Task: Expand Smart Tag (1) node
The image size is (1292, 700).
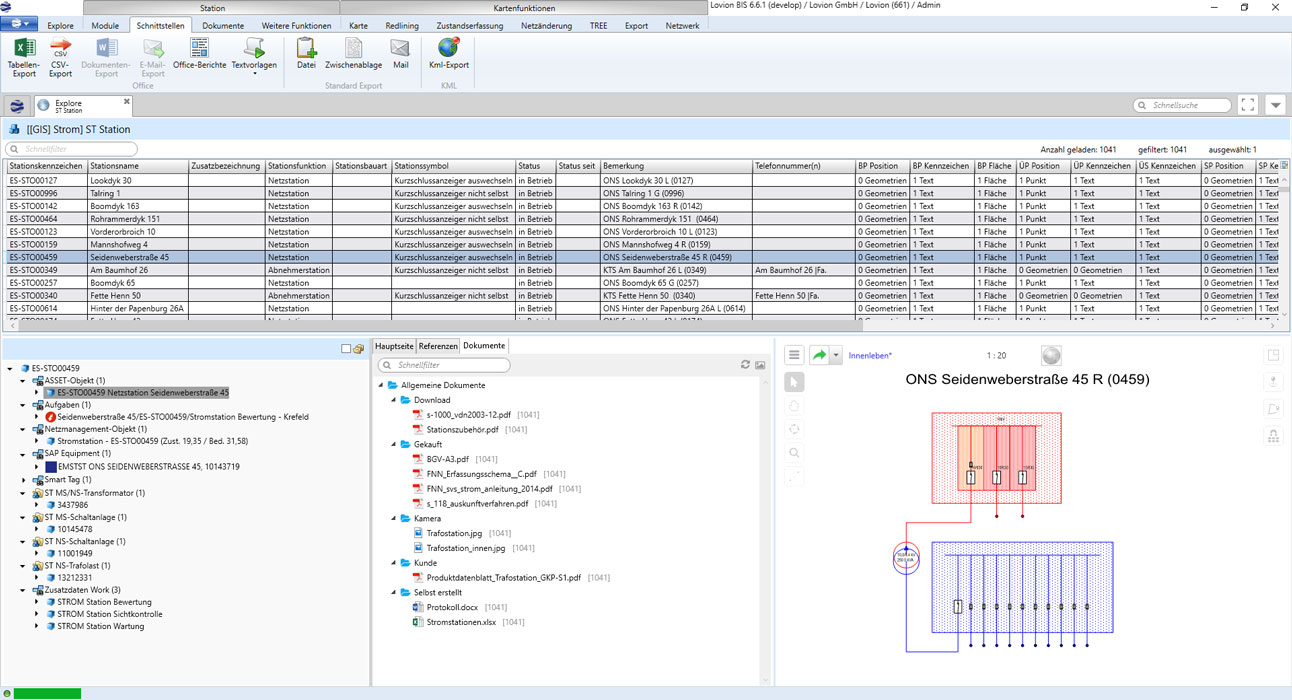Action: tap(24, 480)
